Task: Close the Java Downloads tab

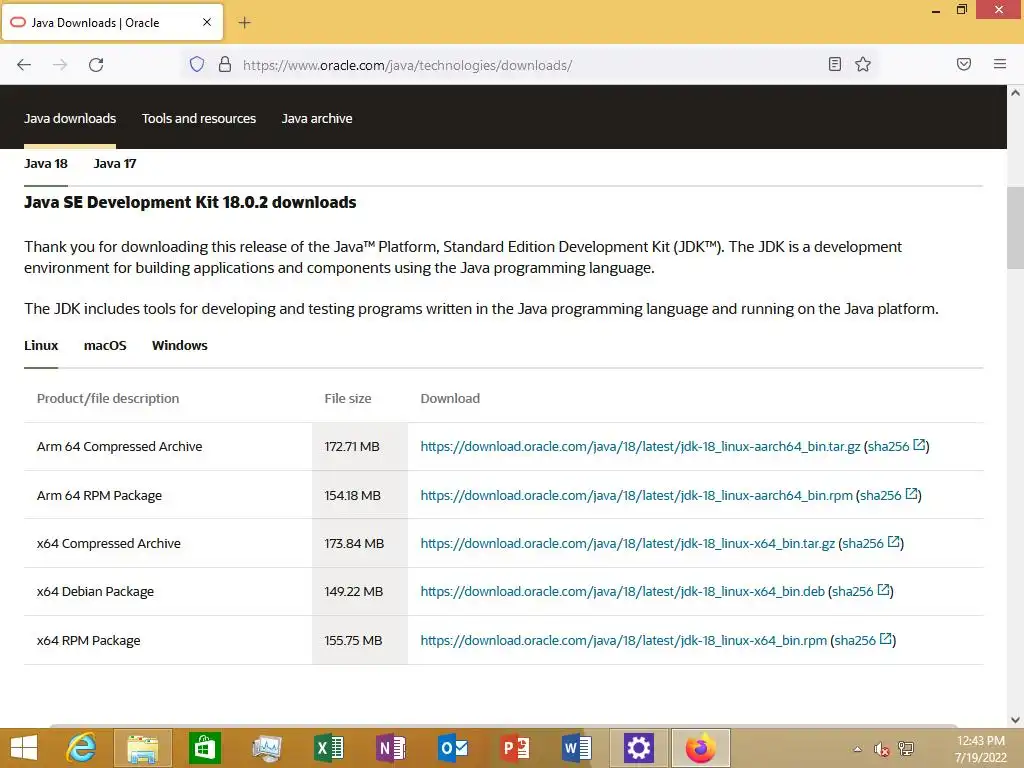Action: pyautogui.click(x=207, y=22)
